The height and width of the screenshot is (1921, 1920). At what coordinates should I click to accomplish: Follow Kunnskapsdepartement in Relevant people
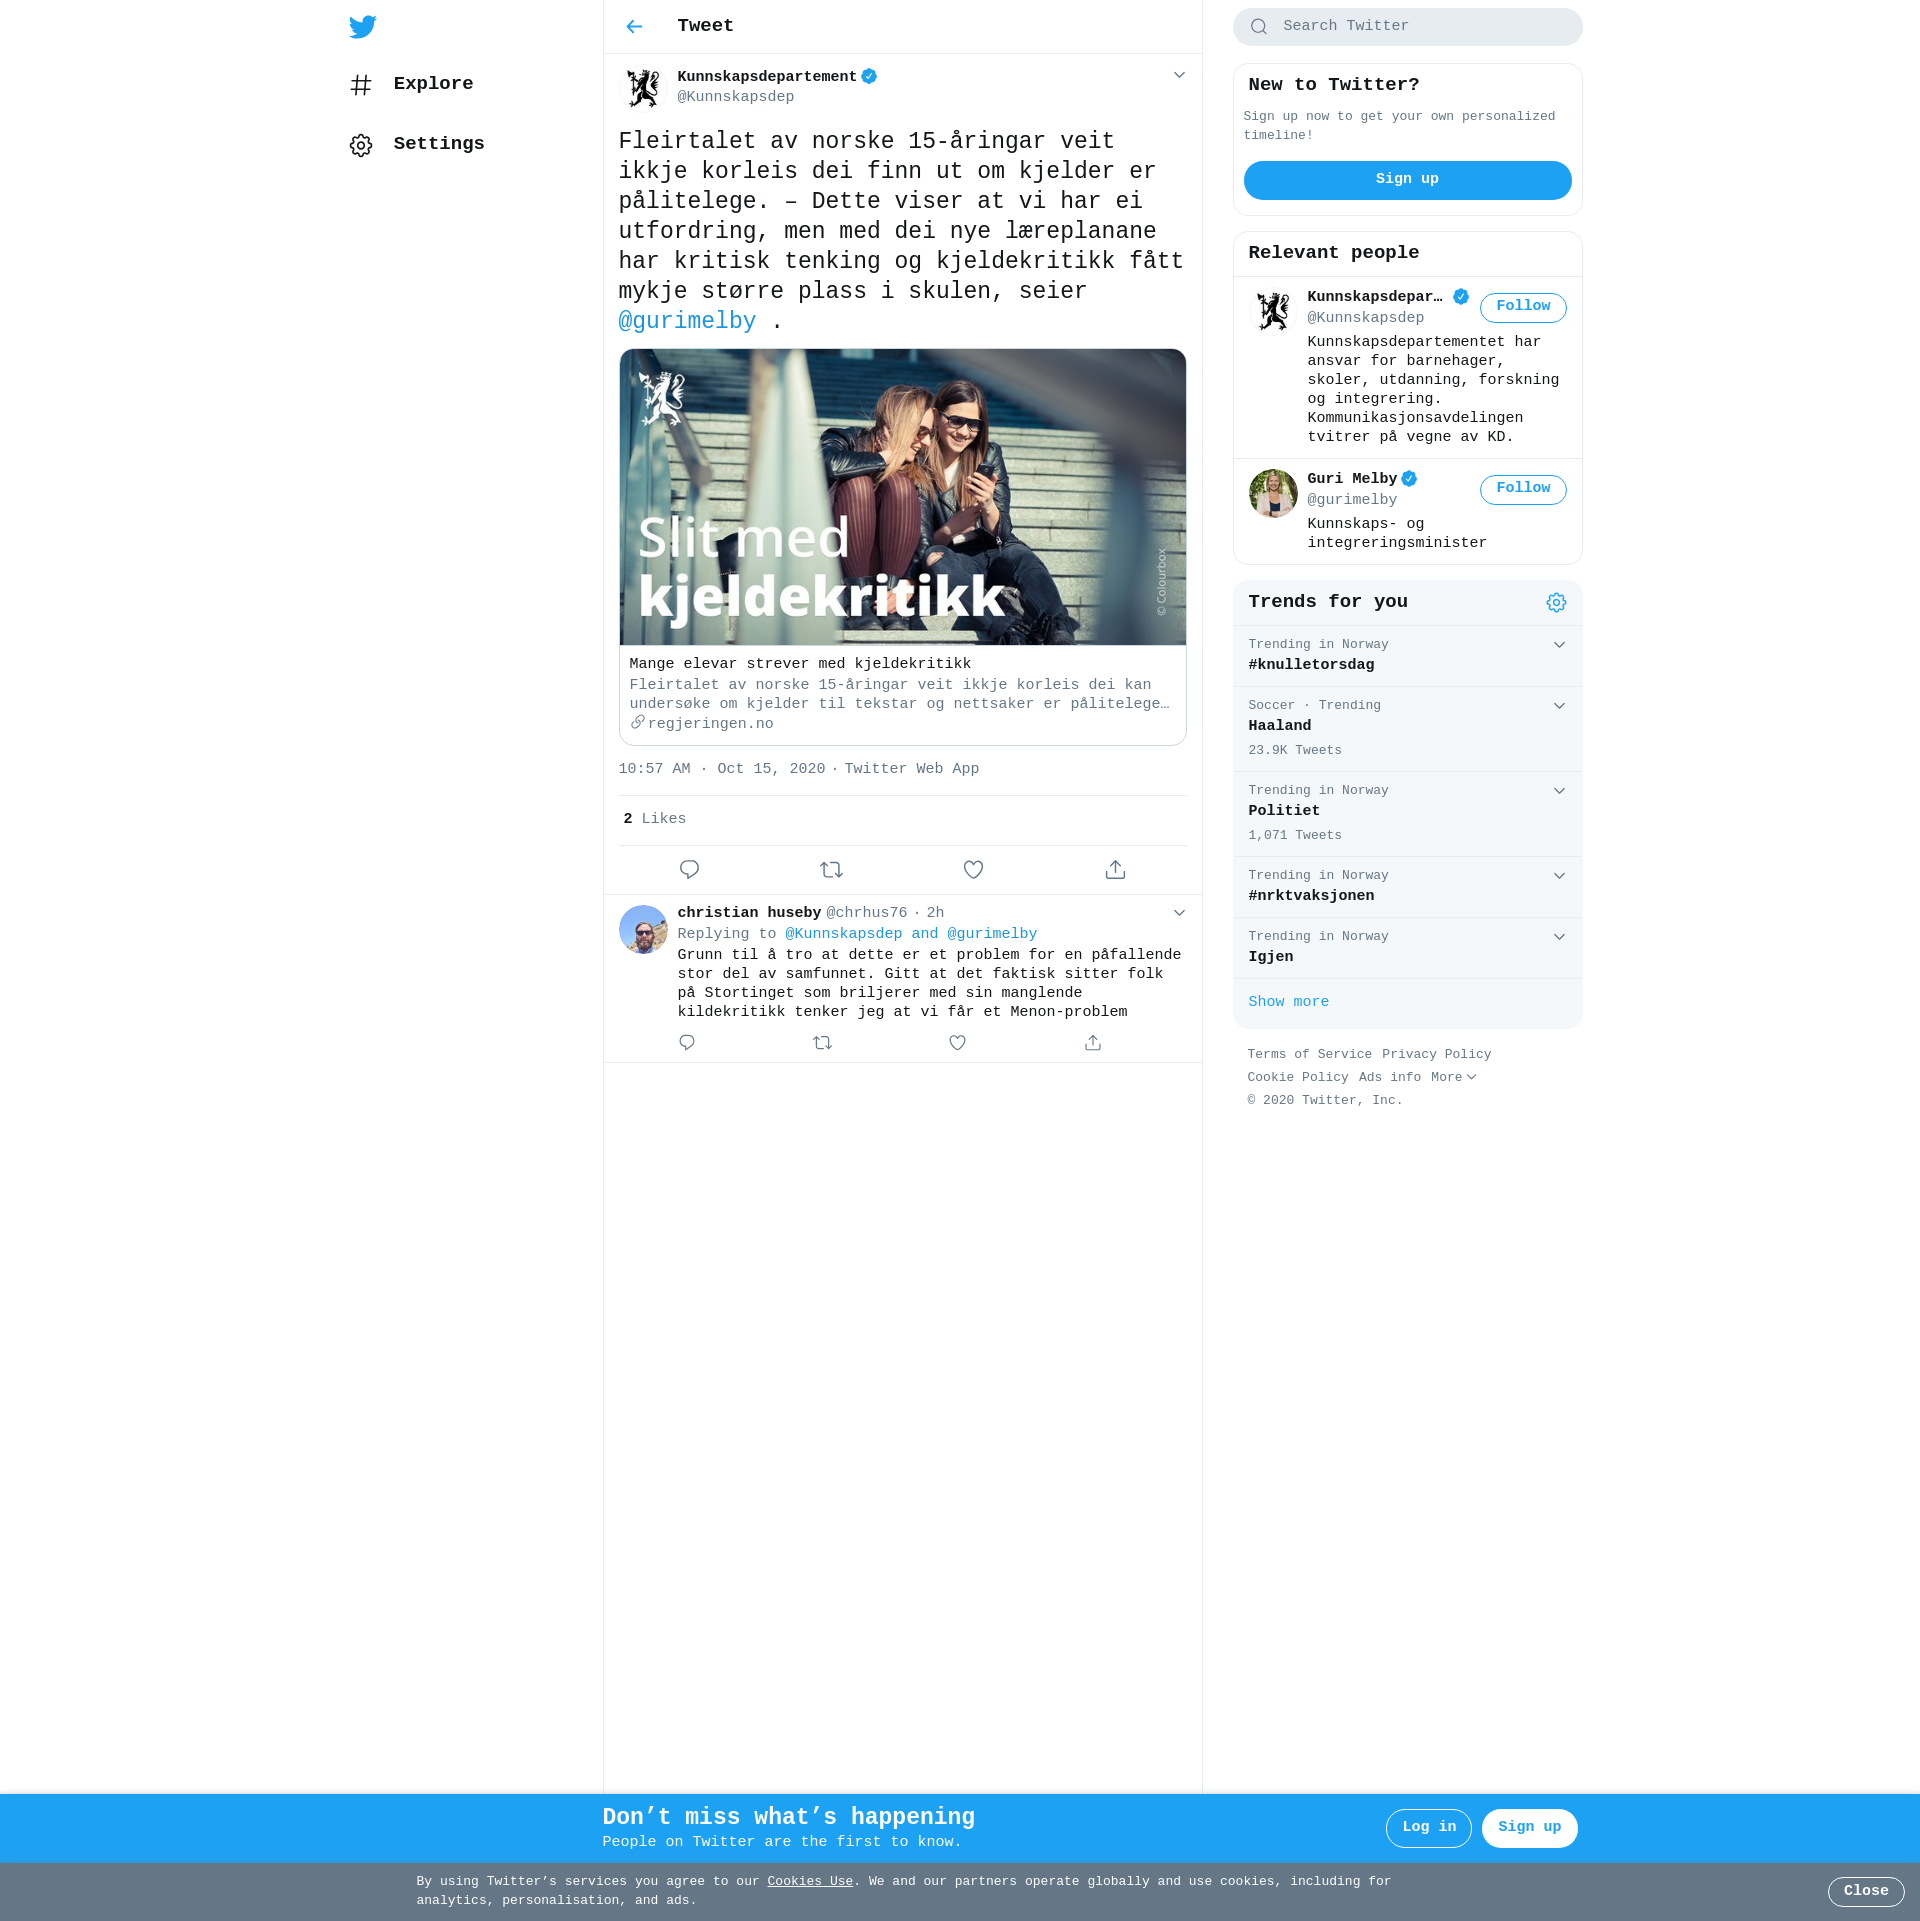click(x=1522, y=307)
